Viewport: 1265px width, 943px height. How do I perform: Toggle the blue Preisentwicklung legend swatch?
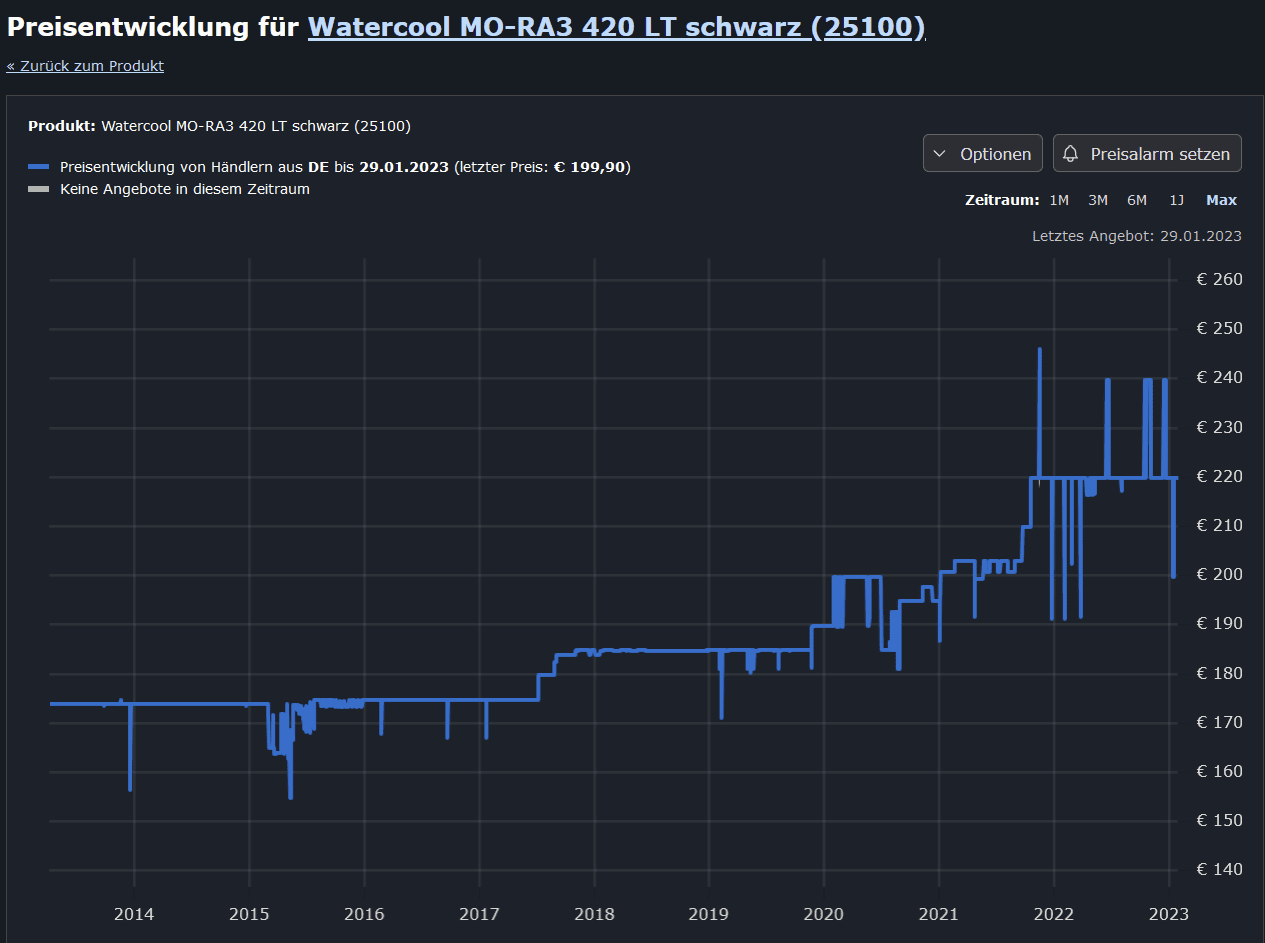click(38, 167)
